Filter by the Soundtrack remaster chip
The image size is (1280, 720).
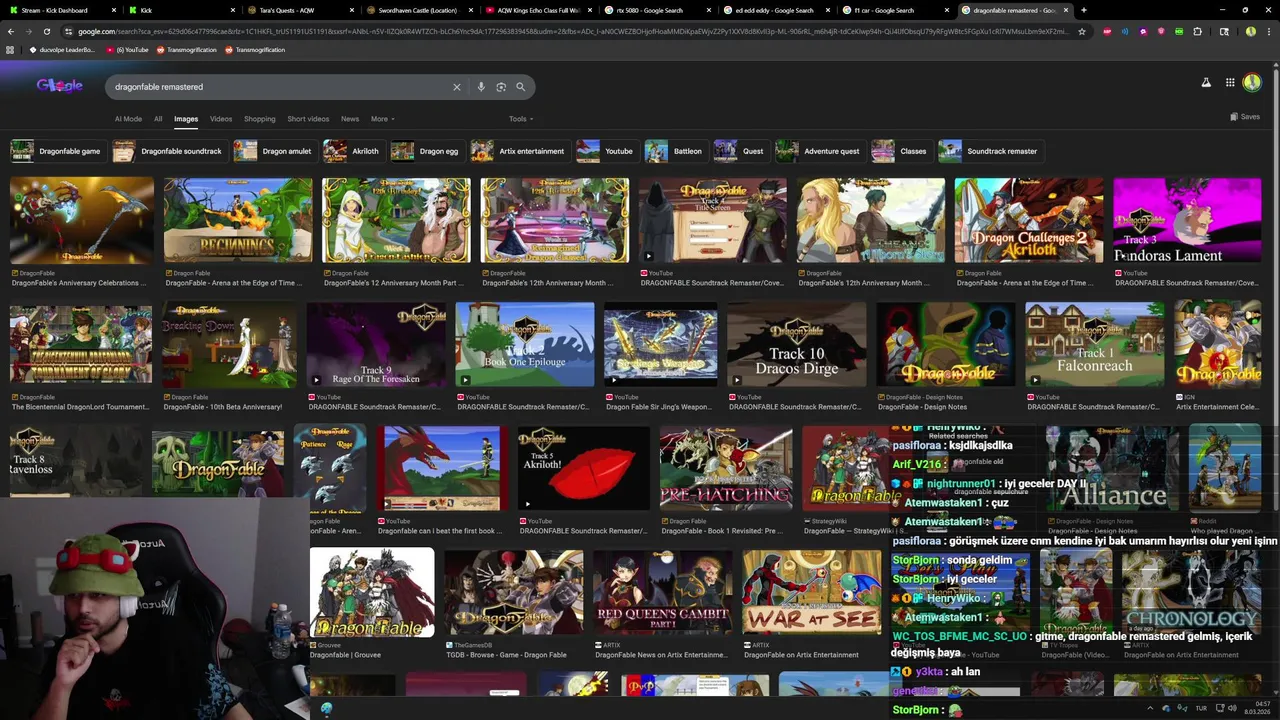point(990,151)
